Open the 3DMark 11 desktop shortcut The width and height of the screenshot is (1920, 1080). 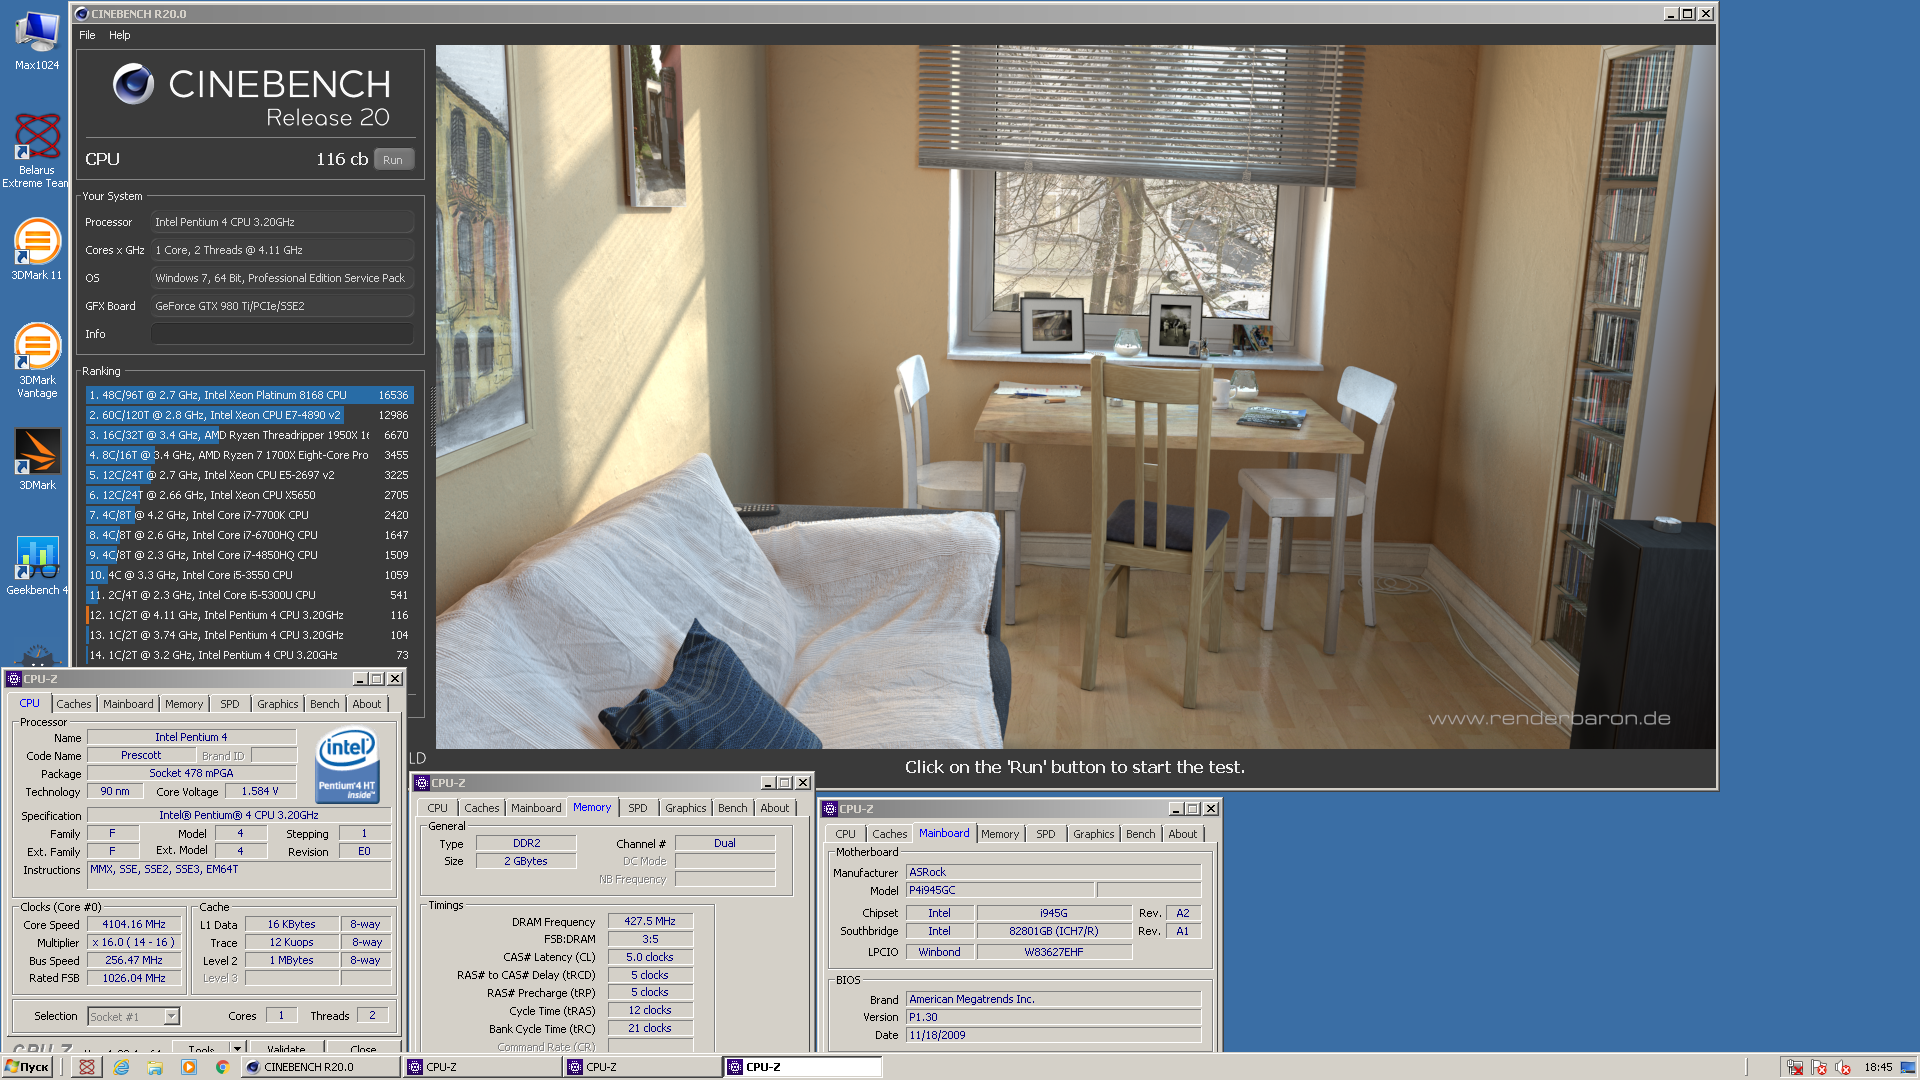click(37, 250)
